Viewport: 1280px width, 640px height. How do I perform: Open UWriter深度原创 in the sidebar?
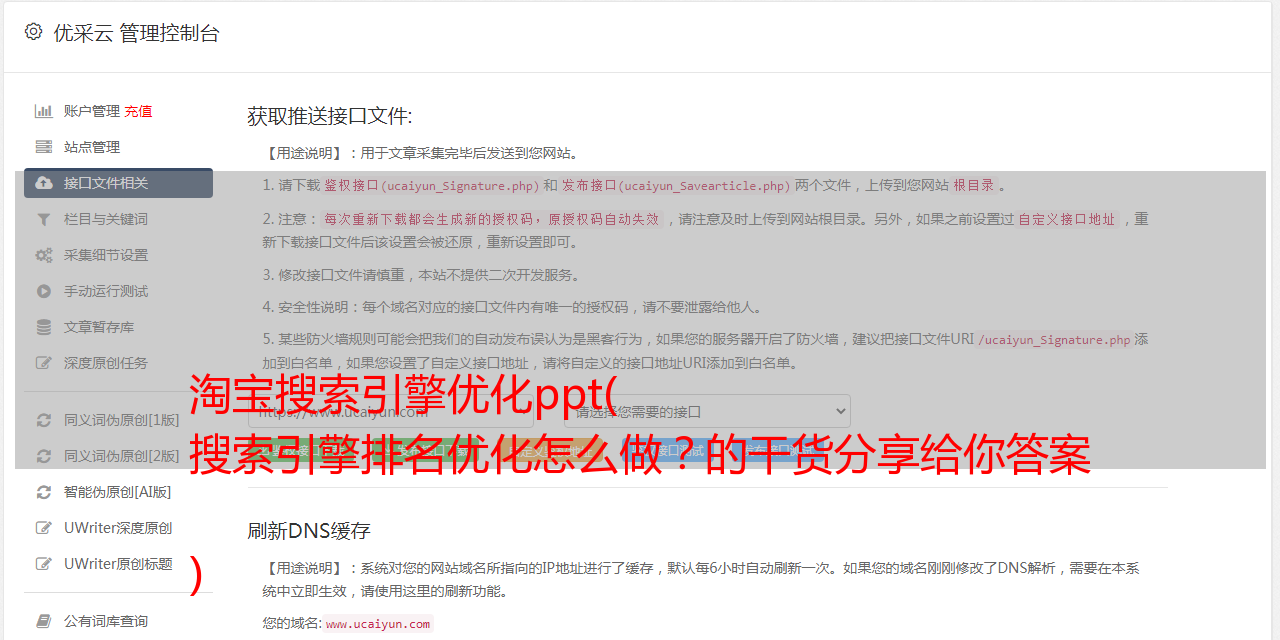[118, 528]
